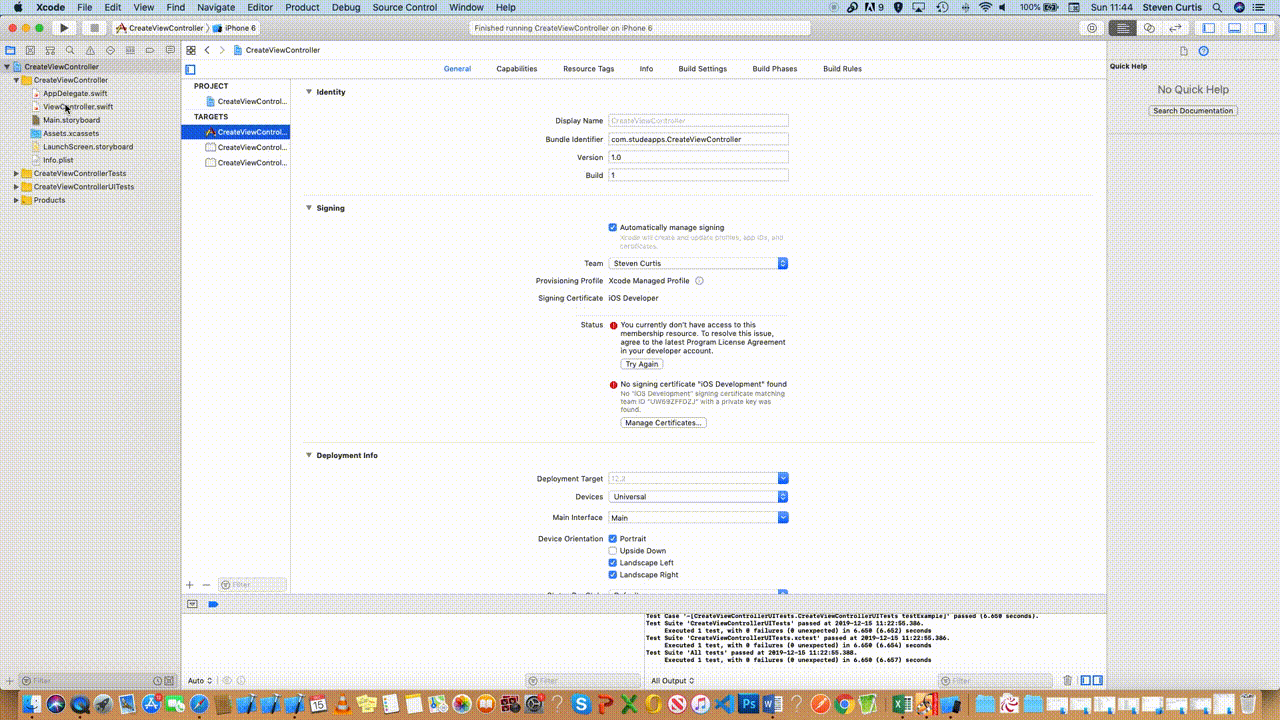Screen dimensions: 1280x720
Task: Select AppDelegate.swift in navigator
Action: pos(75,94)
